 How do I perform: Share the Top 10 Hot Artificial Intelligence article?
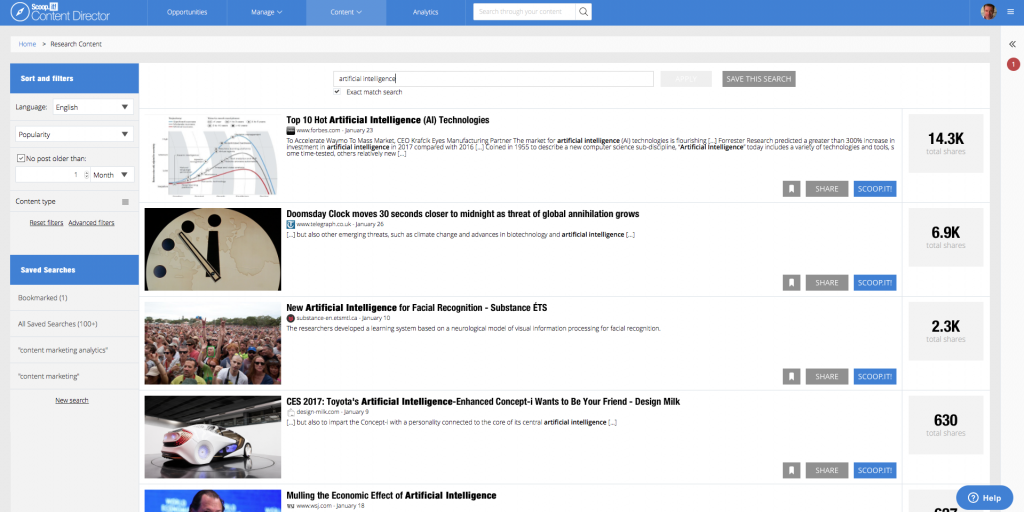(827, 189)
